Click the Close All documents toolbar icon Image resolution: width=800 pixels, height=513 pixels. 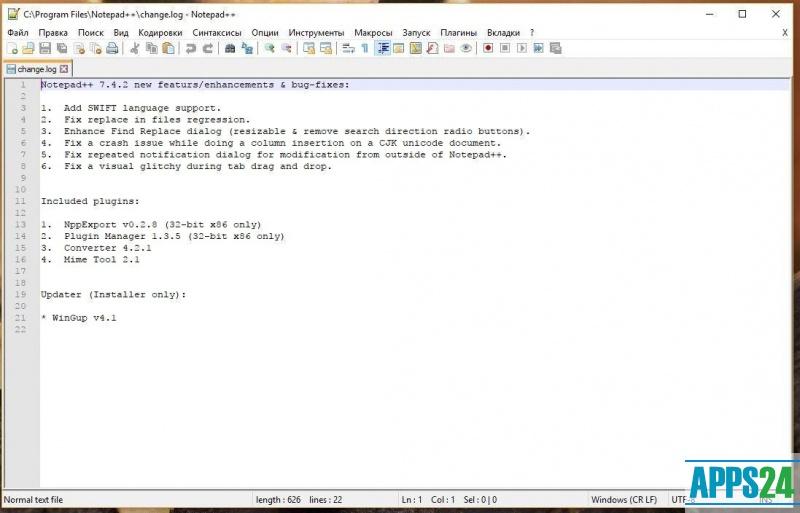[95, 48]
